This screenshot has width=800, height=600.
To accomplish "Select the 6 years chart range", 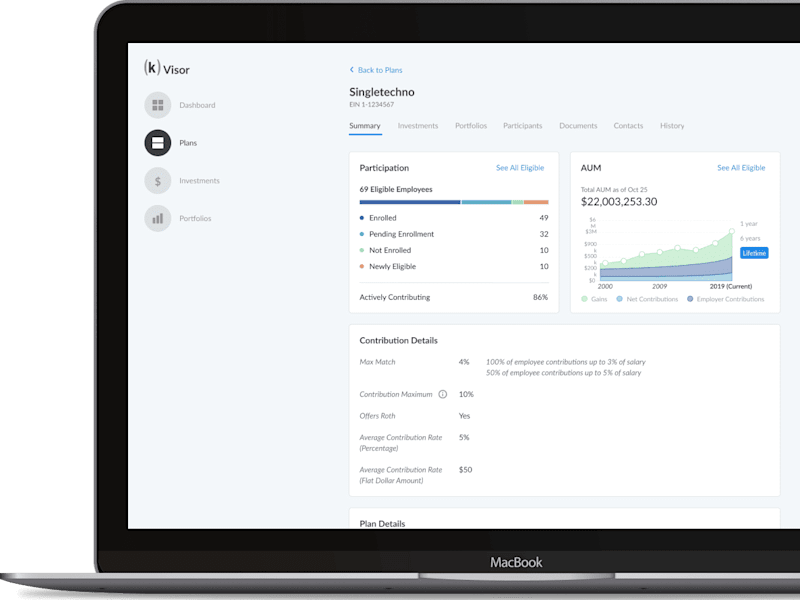I will (x=750, y=238).
